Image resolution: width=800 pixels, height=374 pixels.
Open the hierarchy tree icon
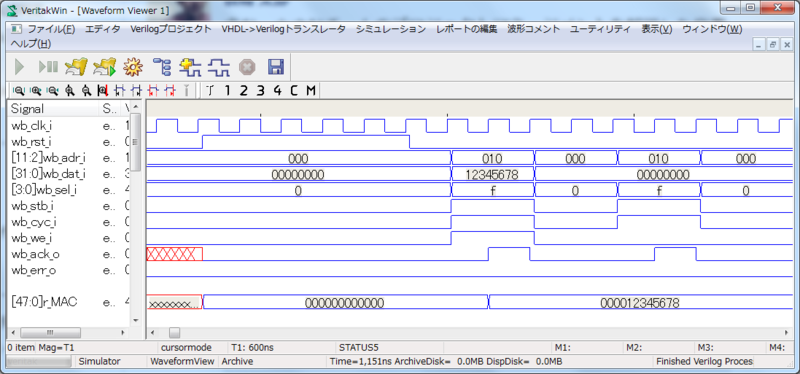tap(163, 67)
